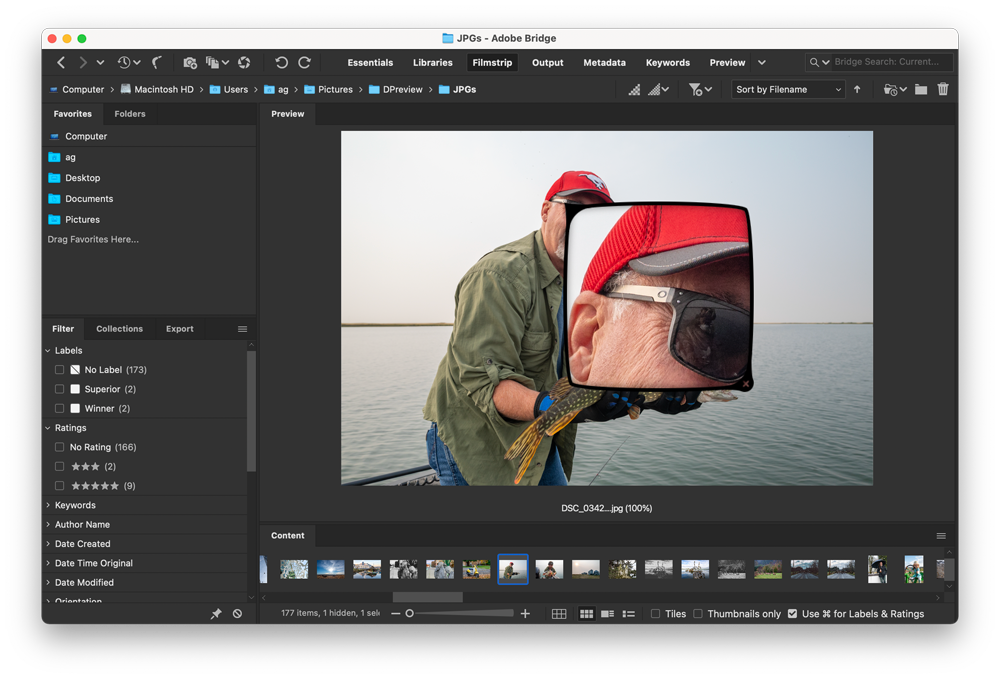Switch to the Essentials workspace
This screenshot has width=1000, height=679.
point(370,62)
